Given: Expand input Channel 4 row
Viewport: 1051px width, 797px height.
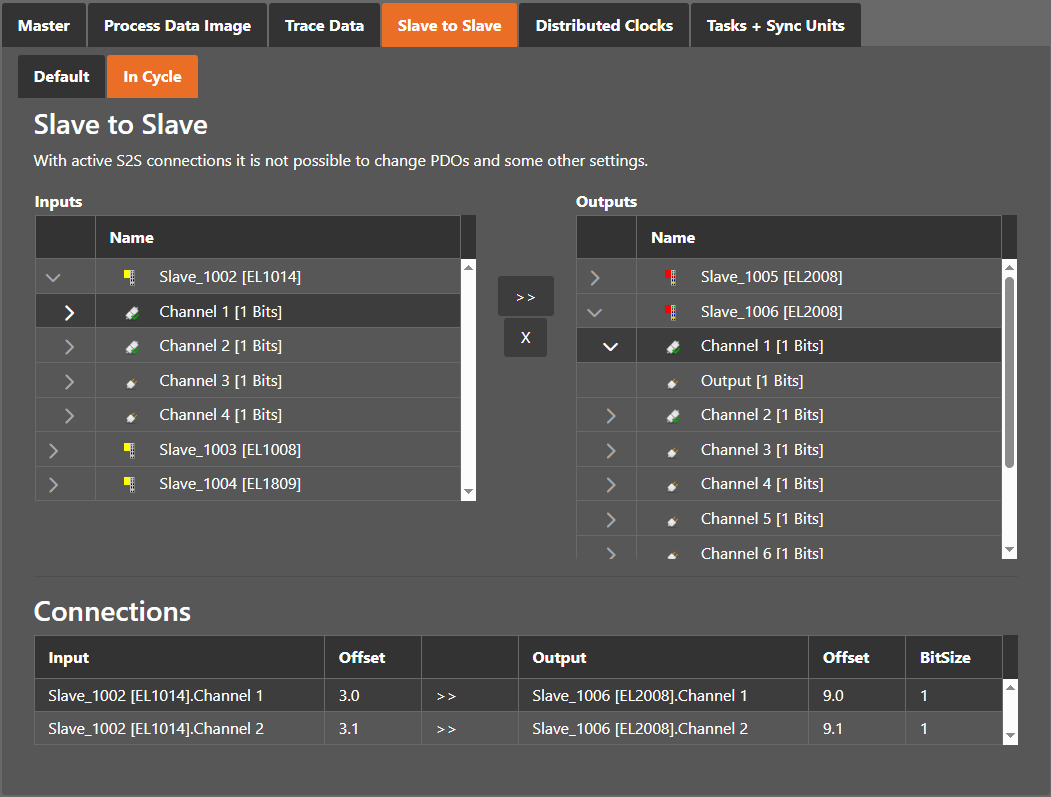Looking at the screenshot, I should [x=69, y=415].
